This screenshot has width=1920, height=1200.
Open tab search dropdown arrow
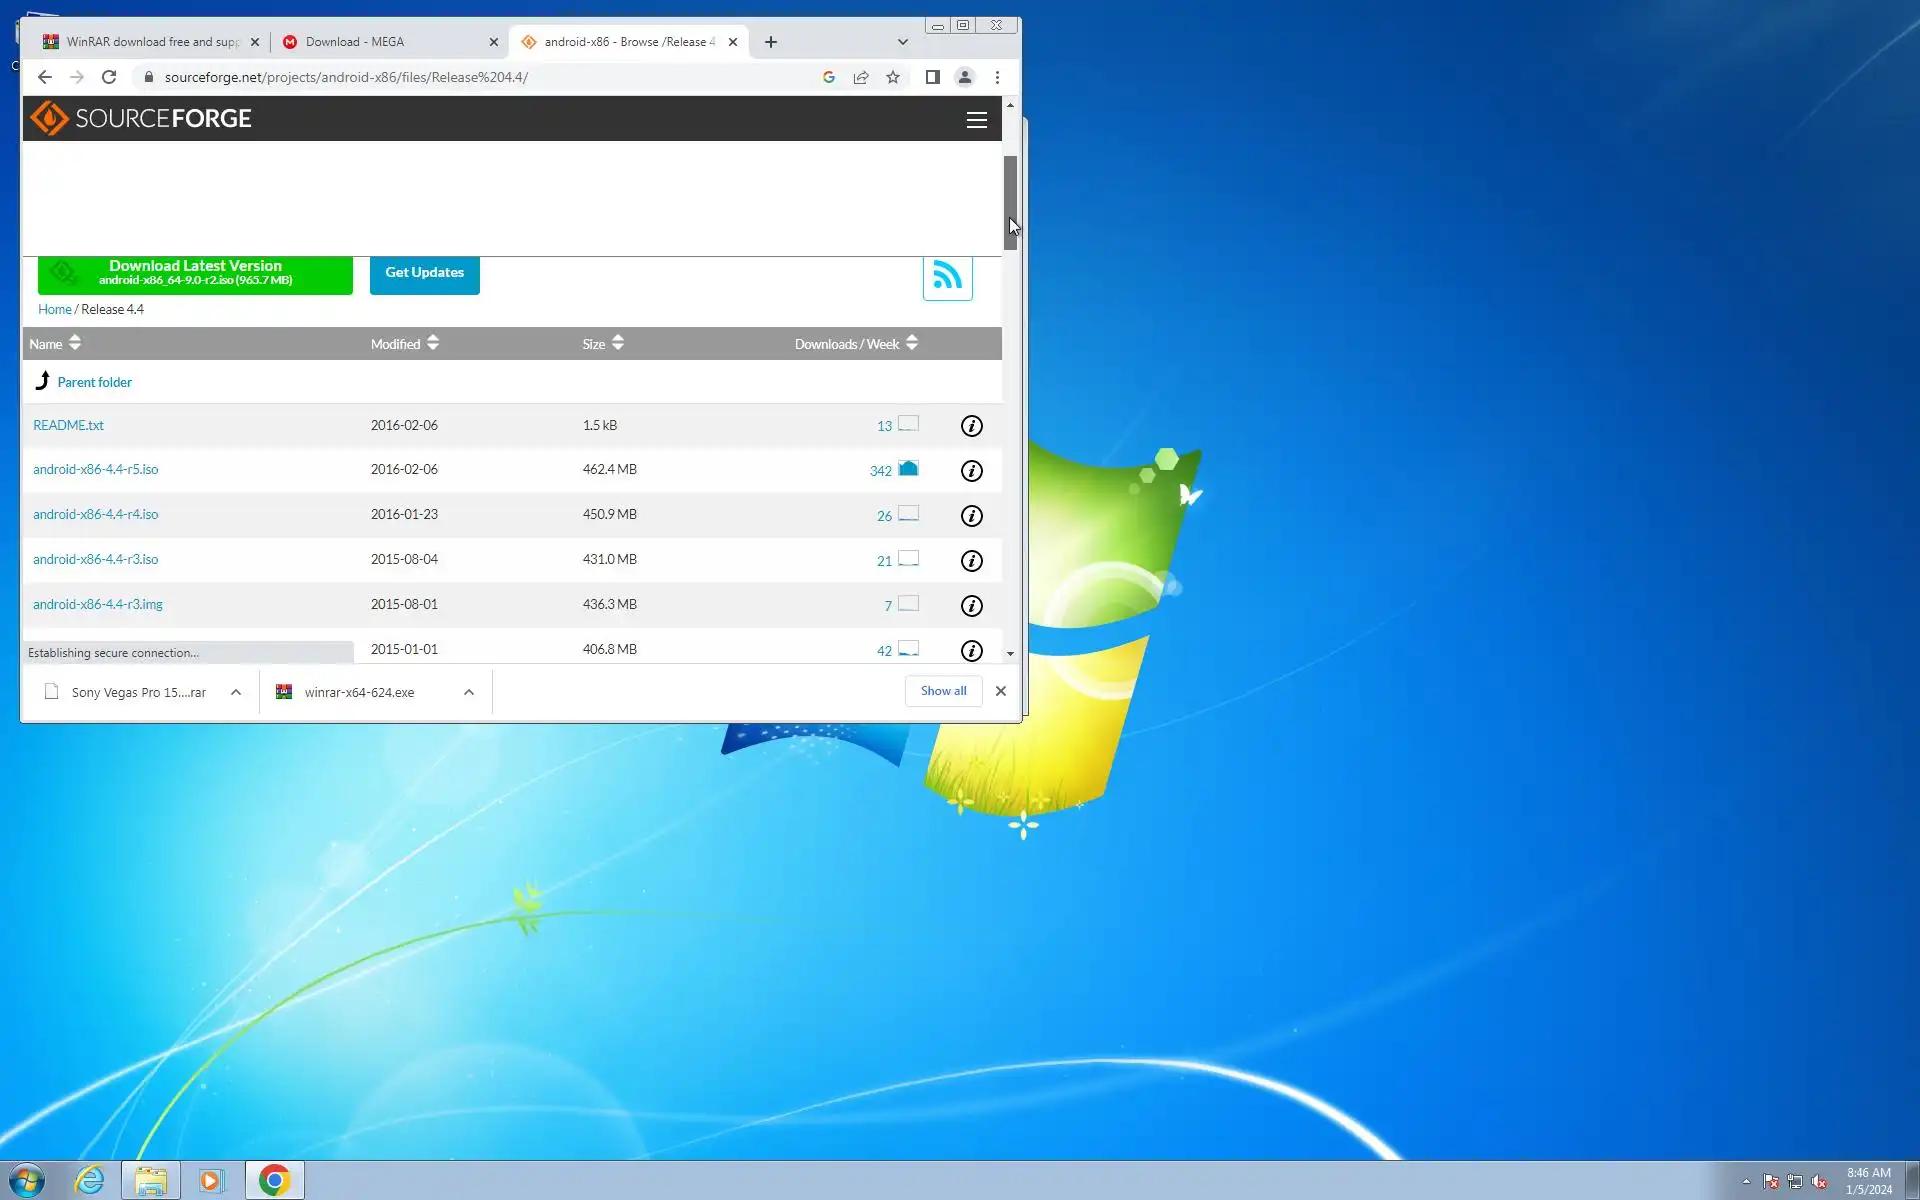tap(902, 42)
